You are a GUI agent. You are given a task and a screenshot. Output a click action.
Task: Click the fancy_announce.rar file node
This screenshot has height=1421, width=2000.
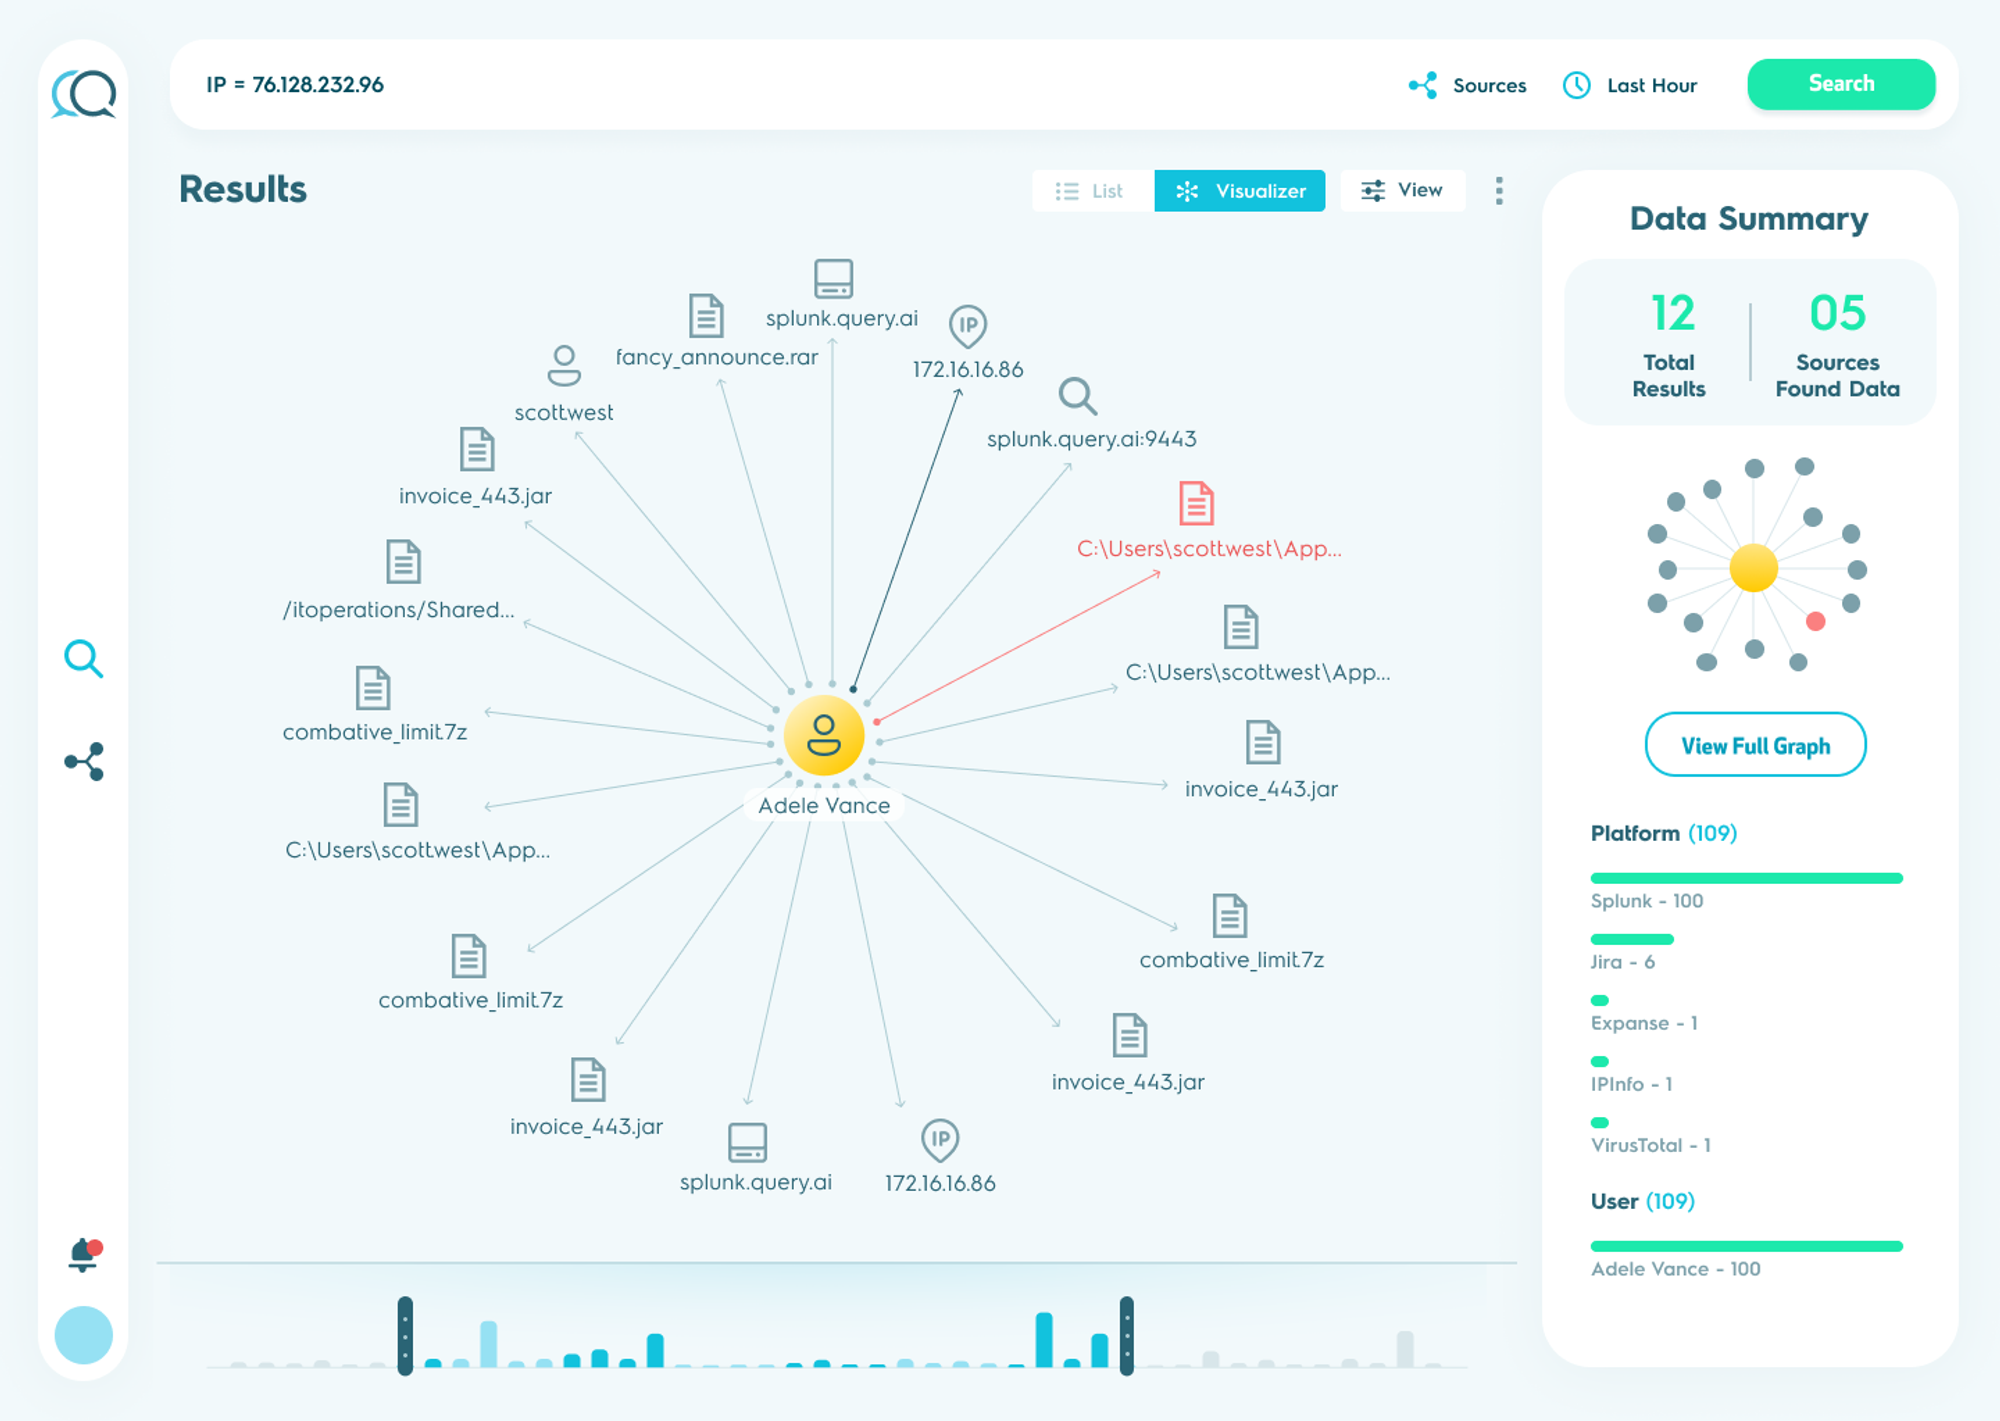[706, 316]
